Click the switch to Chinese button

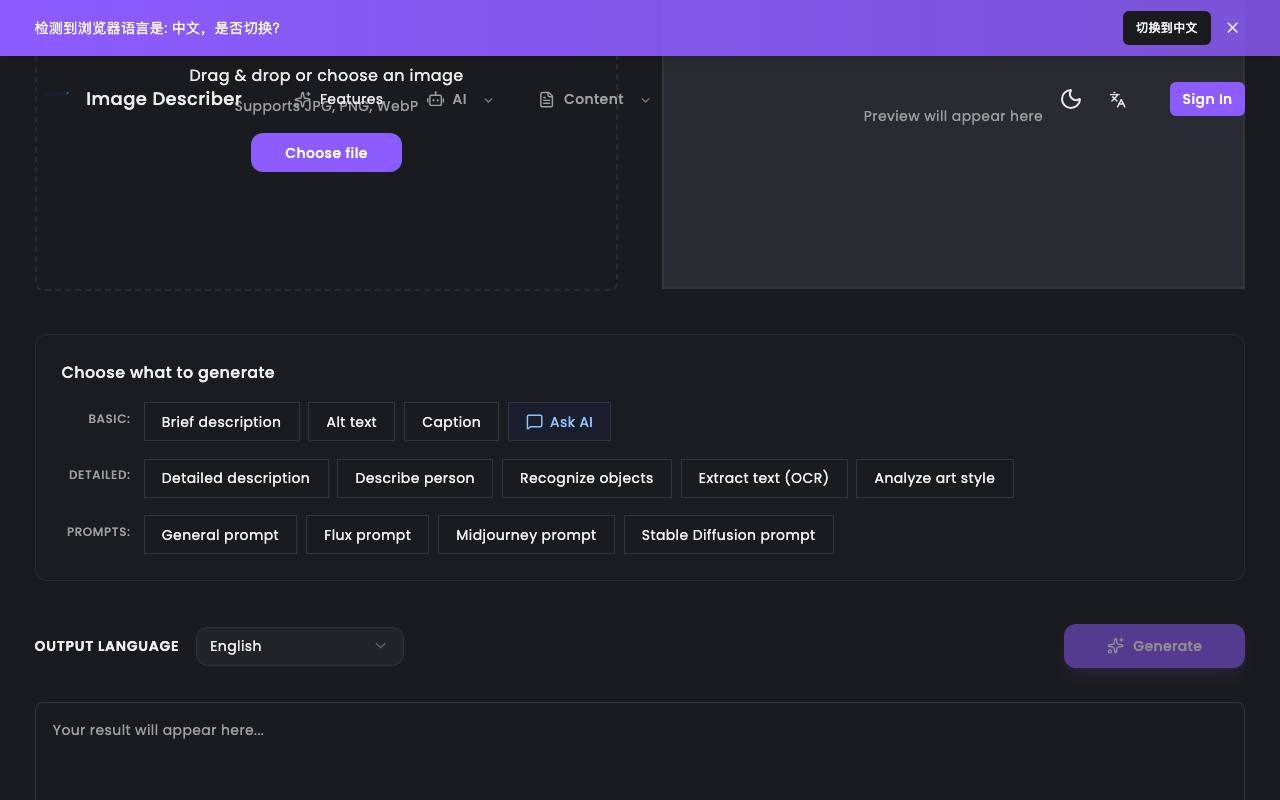(1166, 28)
